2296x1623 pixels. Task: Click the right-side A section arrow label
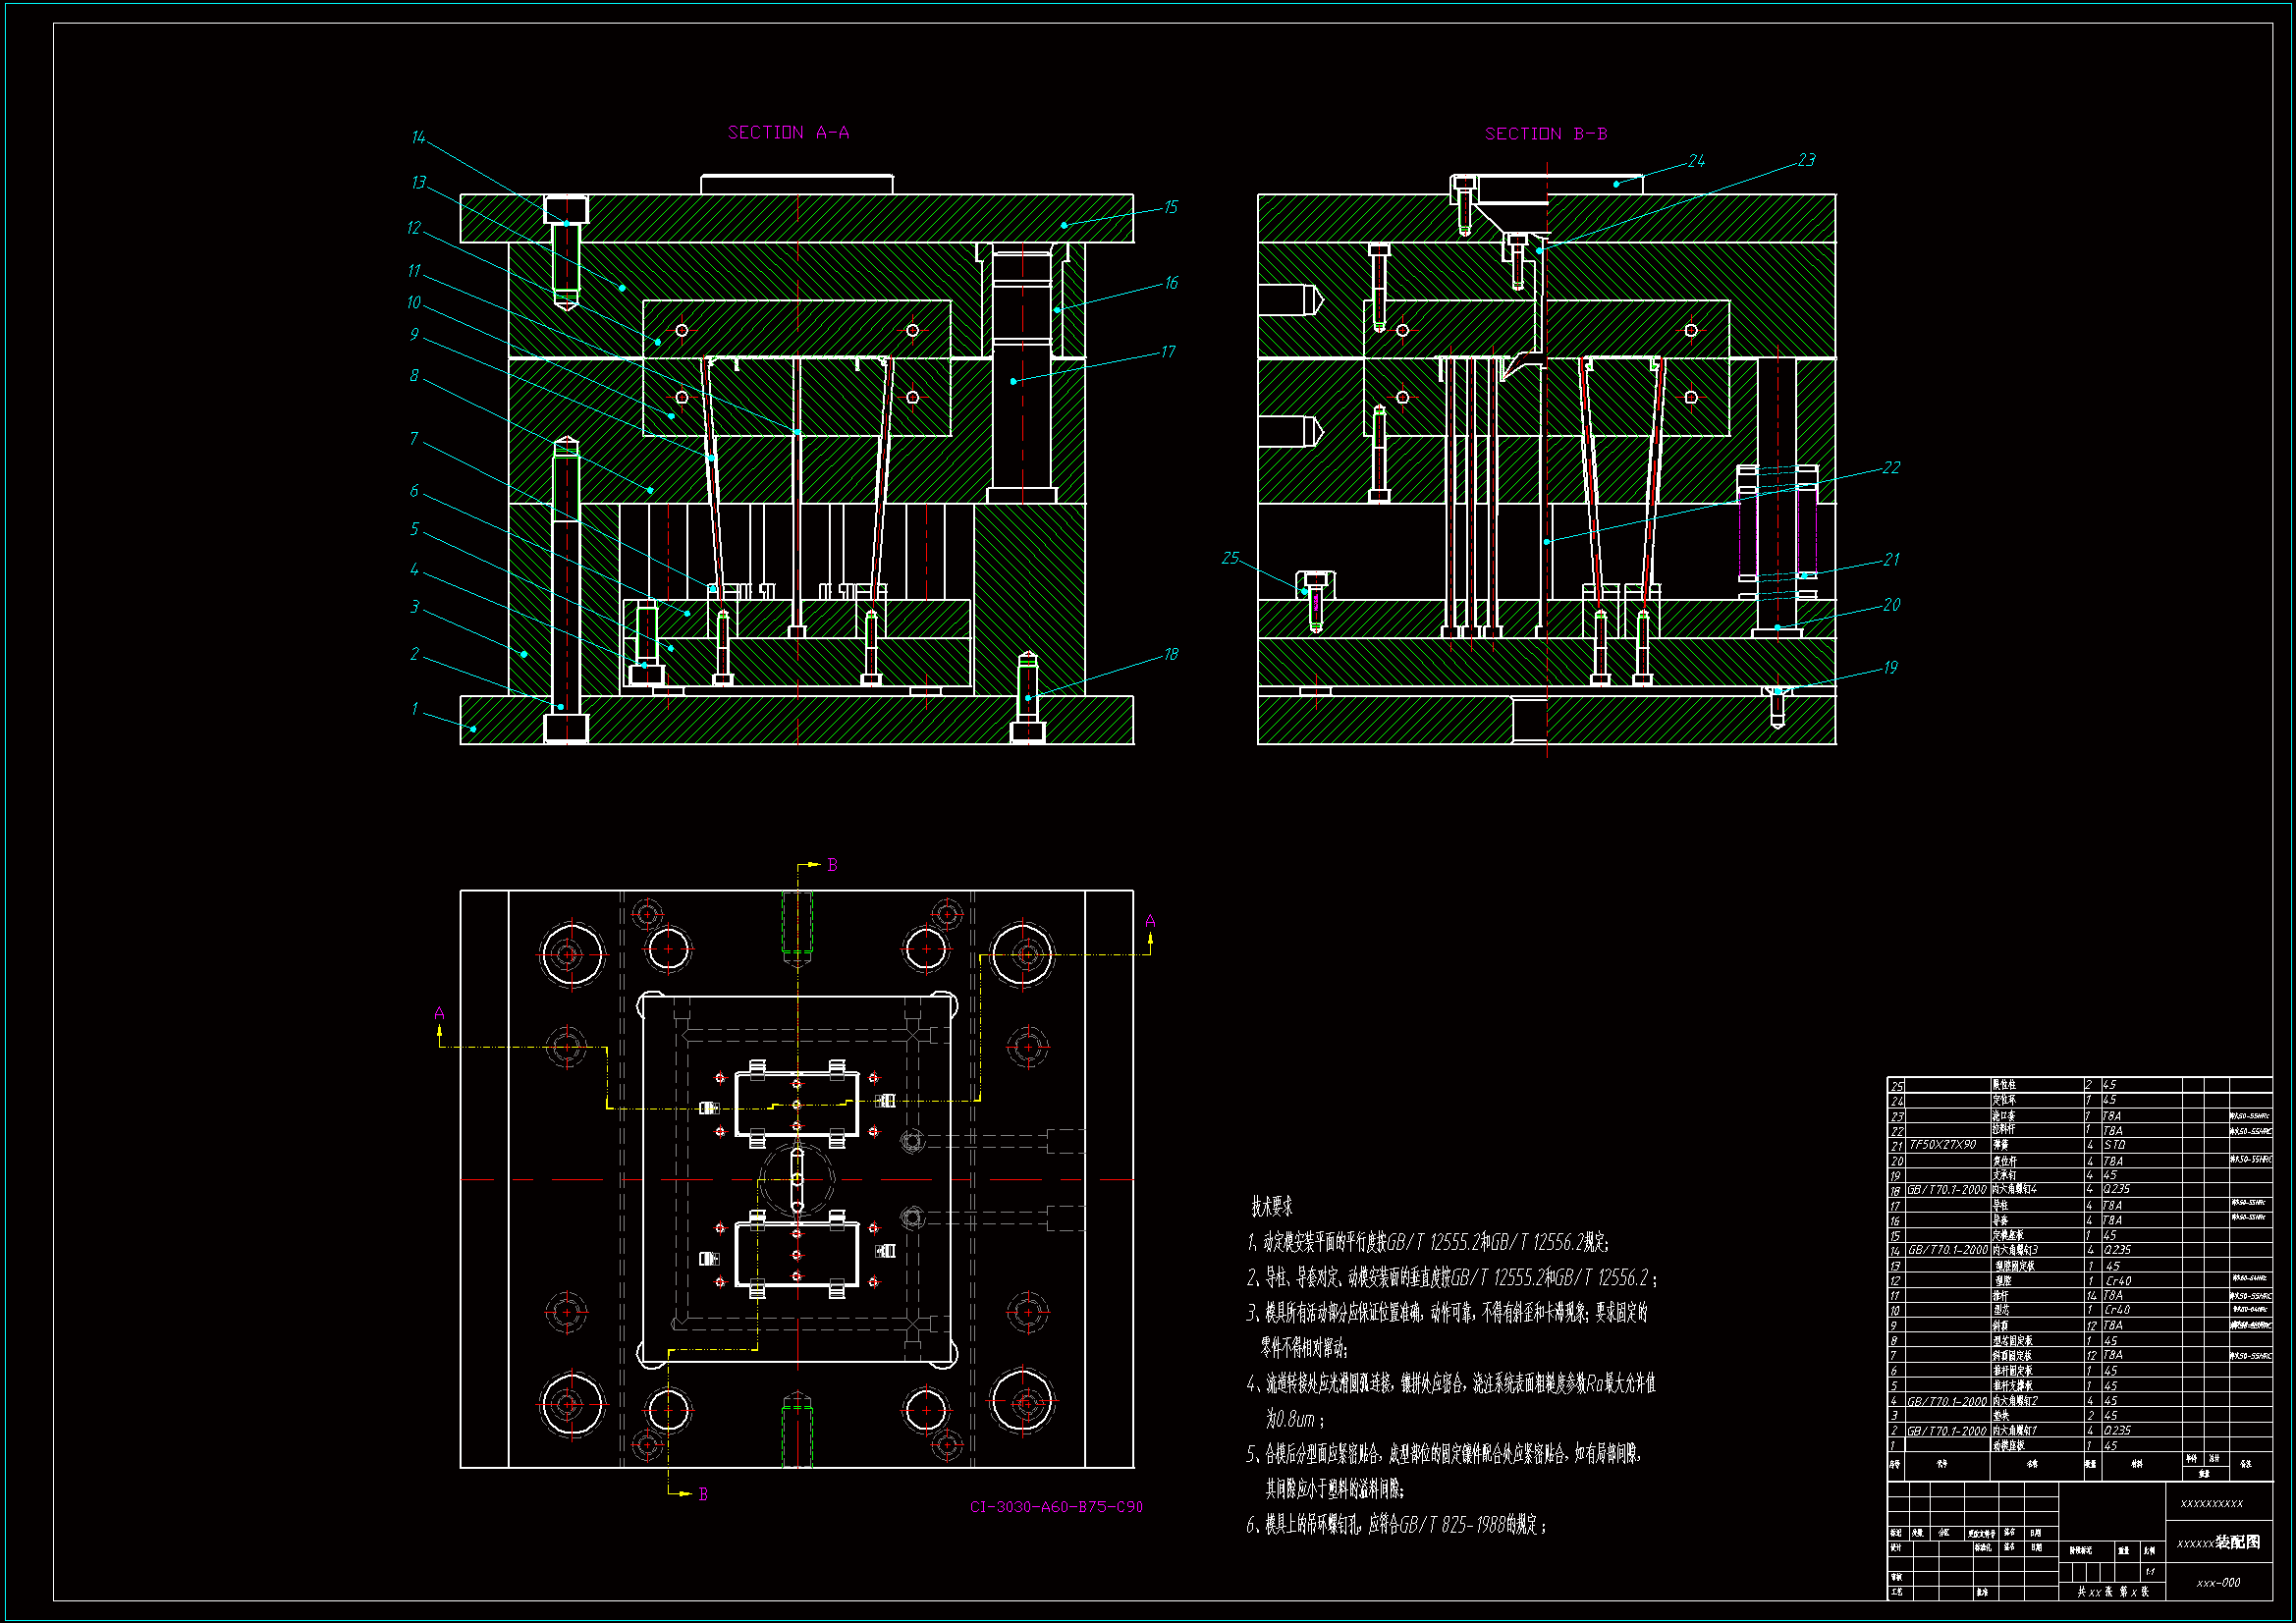pos(1150,921)
